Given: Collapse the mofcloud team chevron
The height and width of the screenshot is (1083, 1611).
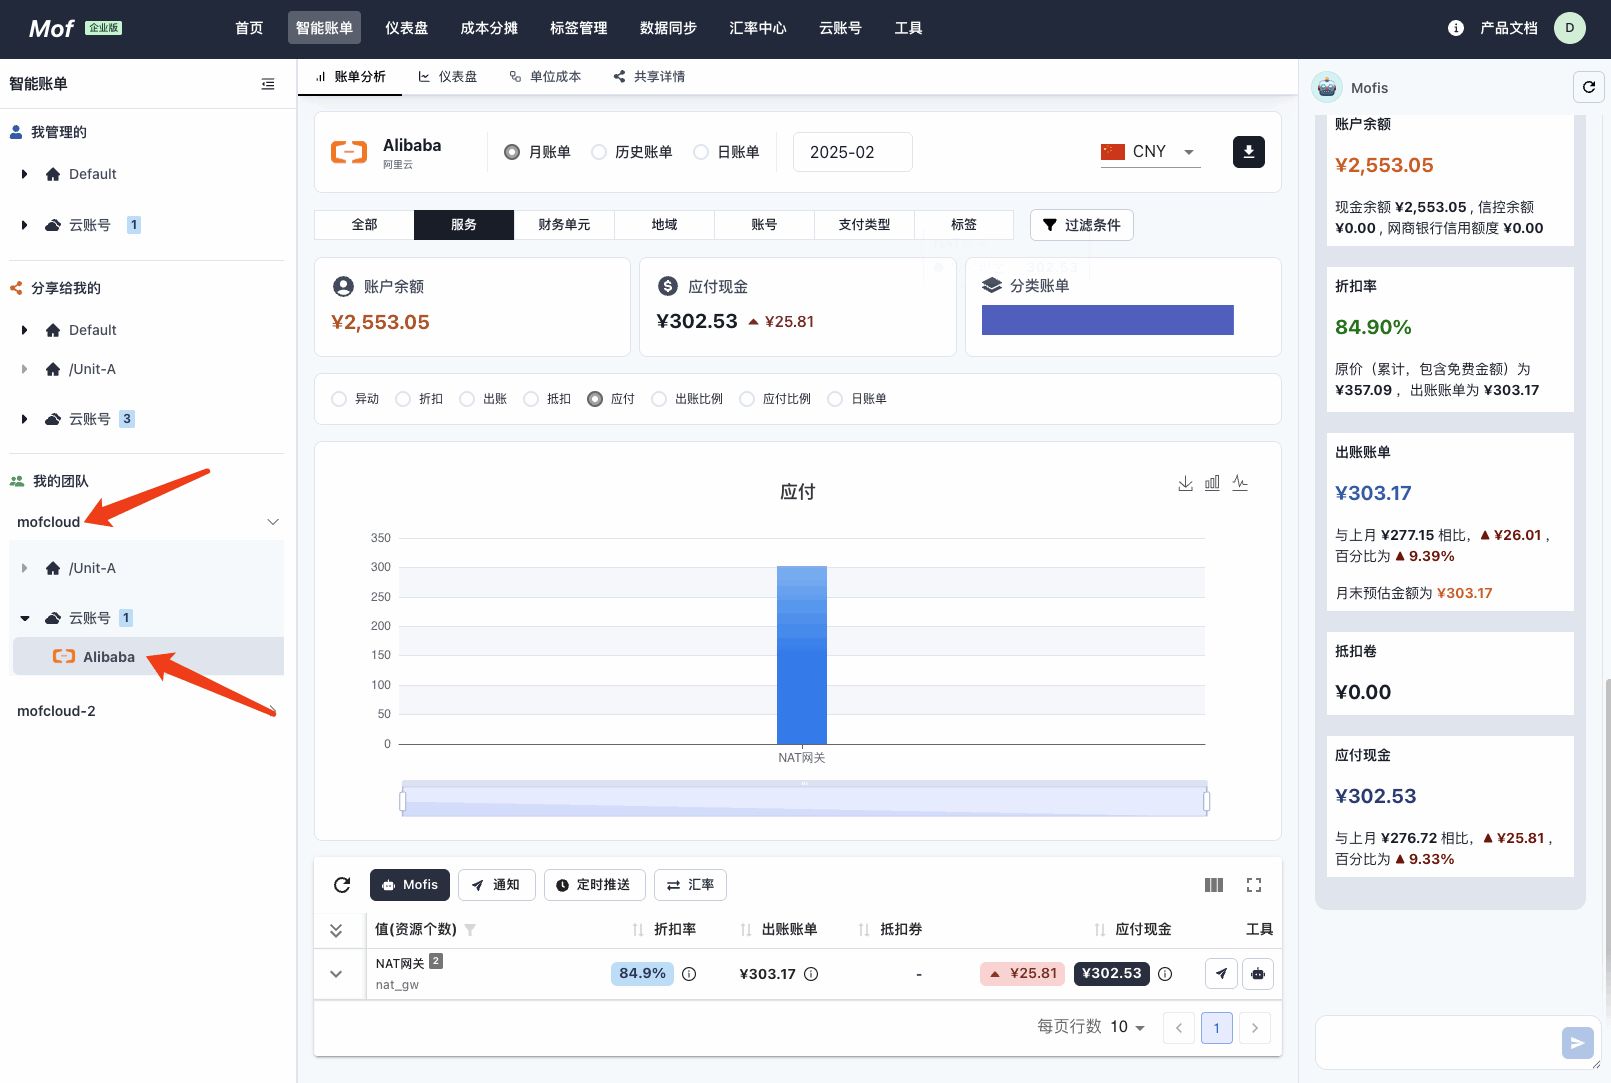Looking at the screenshot, I should click(x=273, y=522).
